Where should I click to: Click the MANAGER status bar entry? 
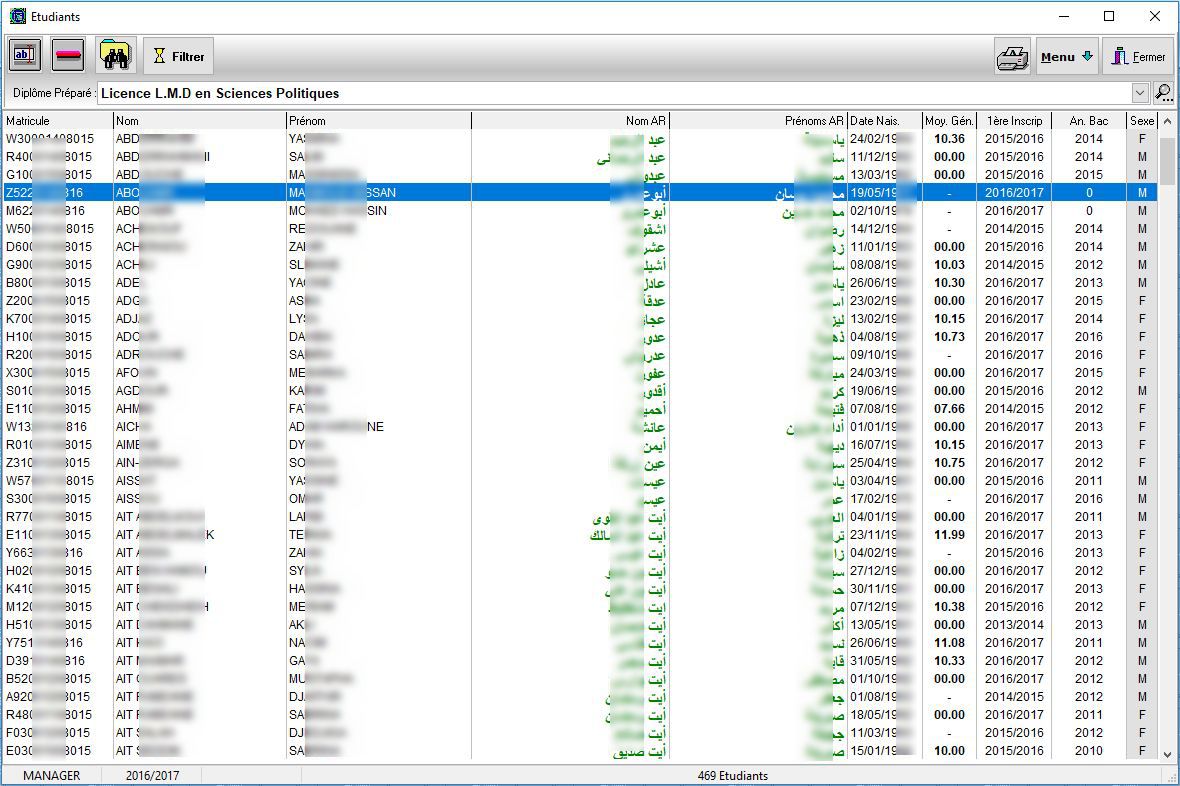[x=51, y=775]
